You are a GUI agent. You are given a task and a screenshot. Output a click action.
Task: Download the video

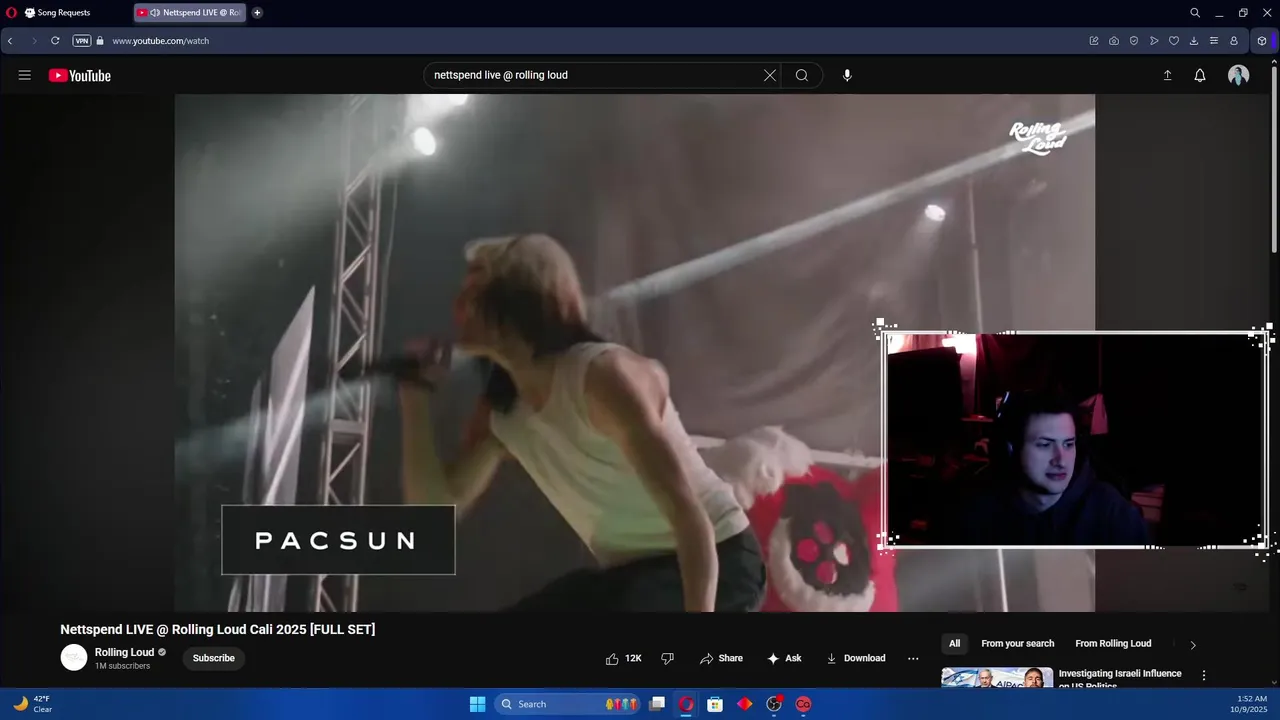coord(856,658)
